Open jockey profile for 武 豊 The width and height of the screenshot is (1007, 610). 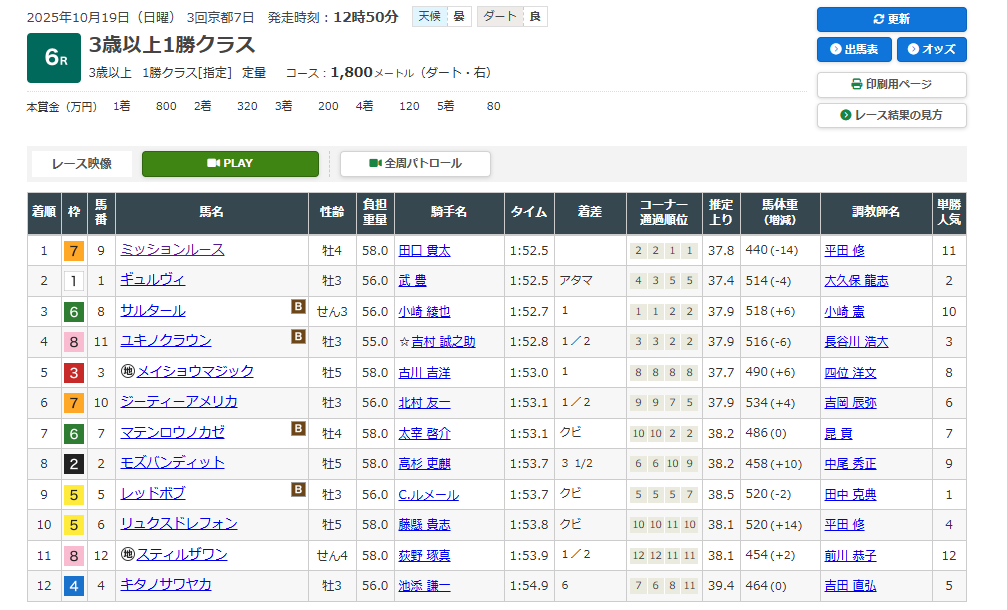411,281
